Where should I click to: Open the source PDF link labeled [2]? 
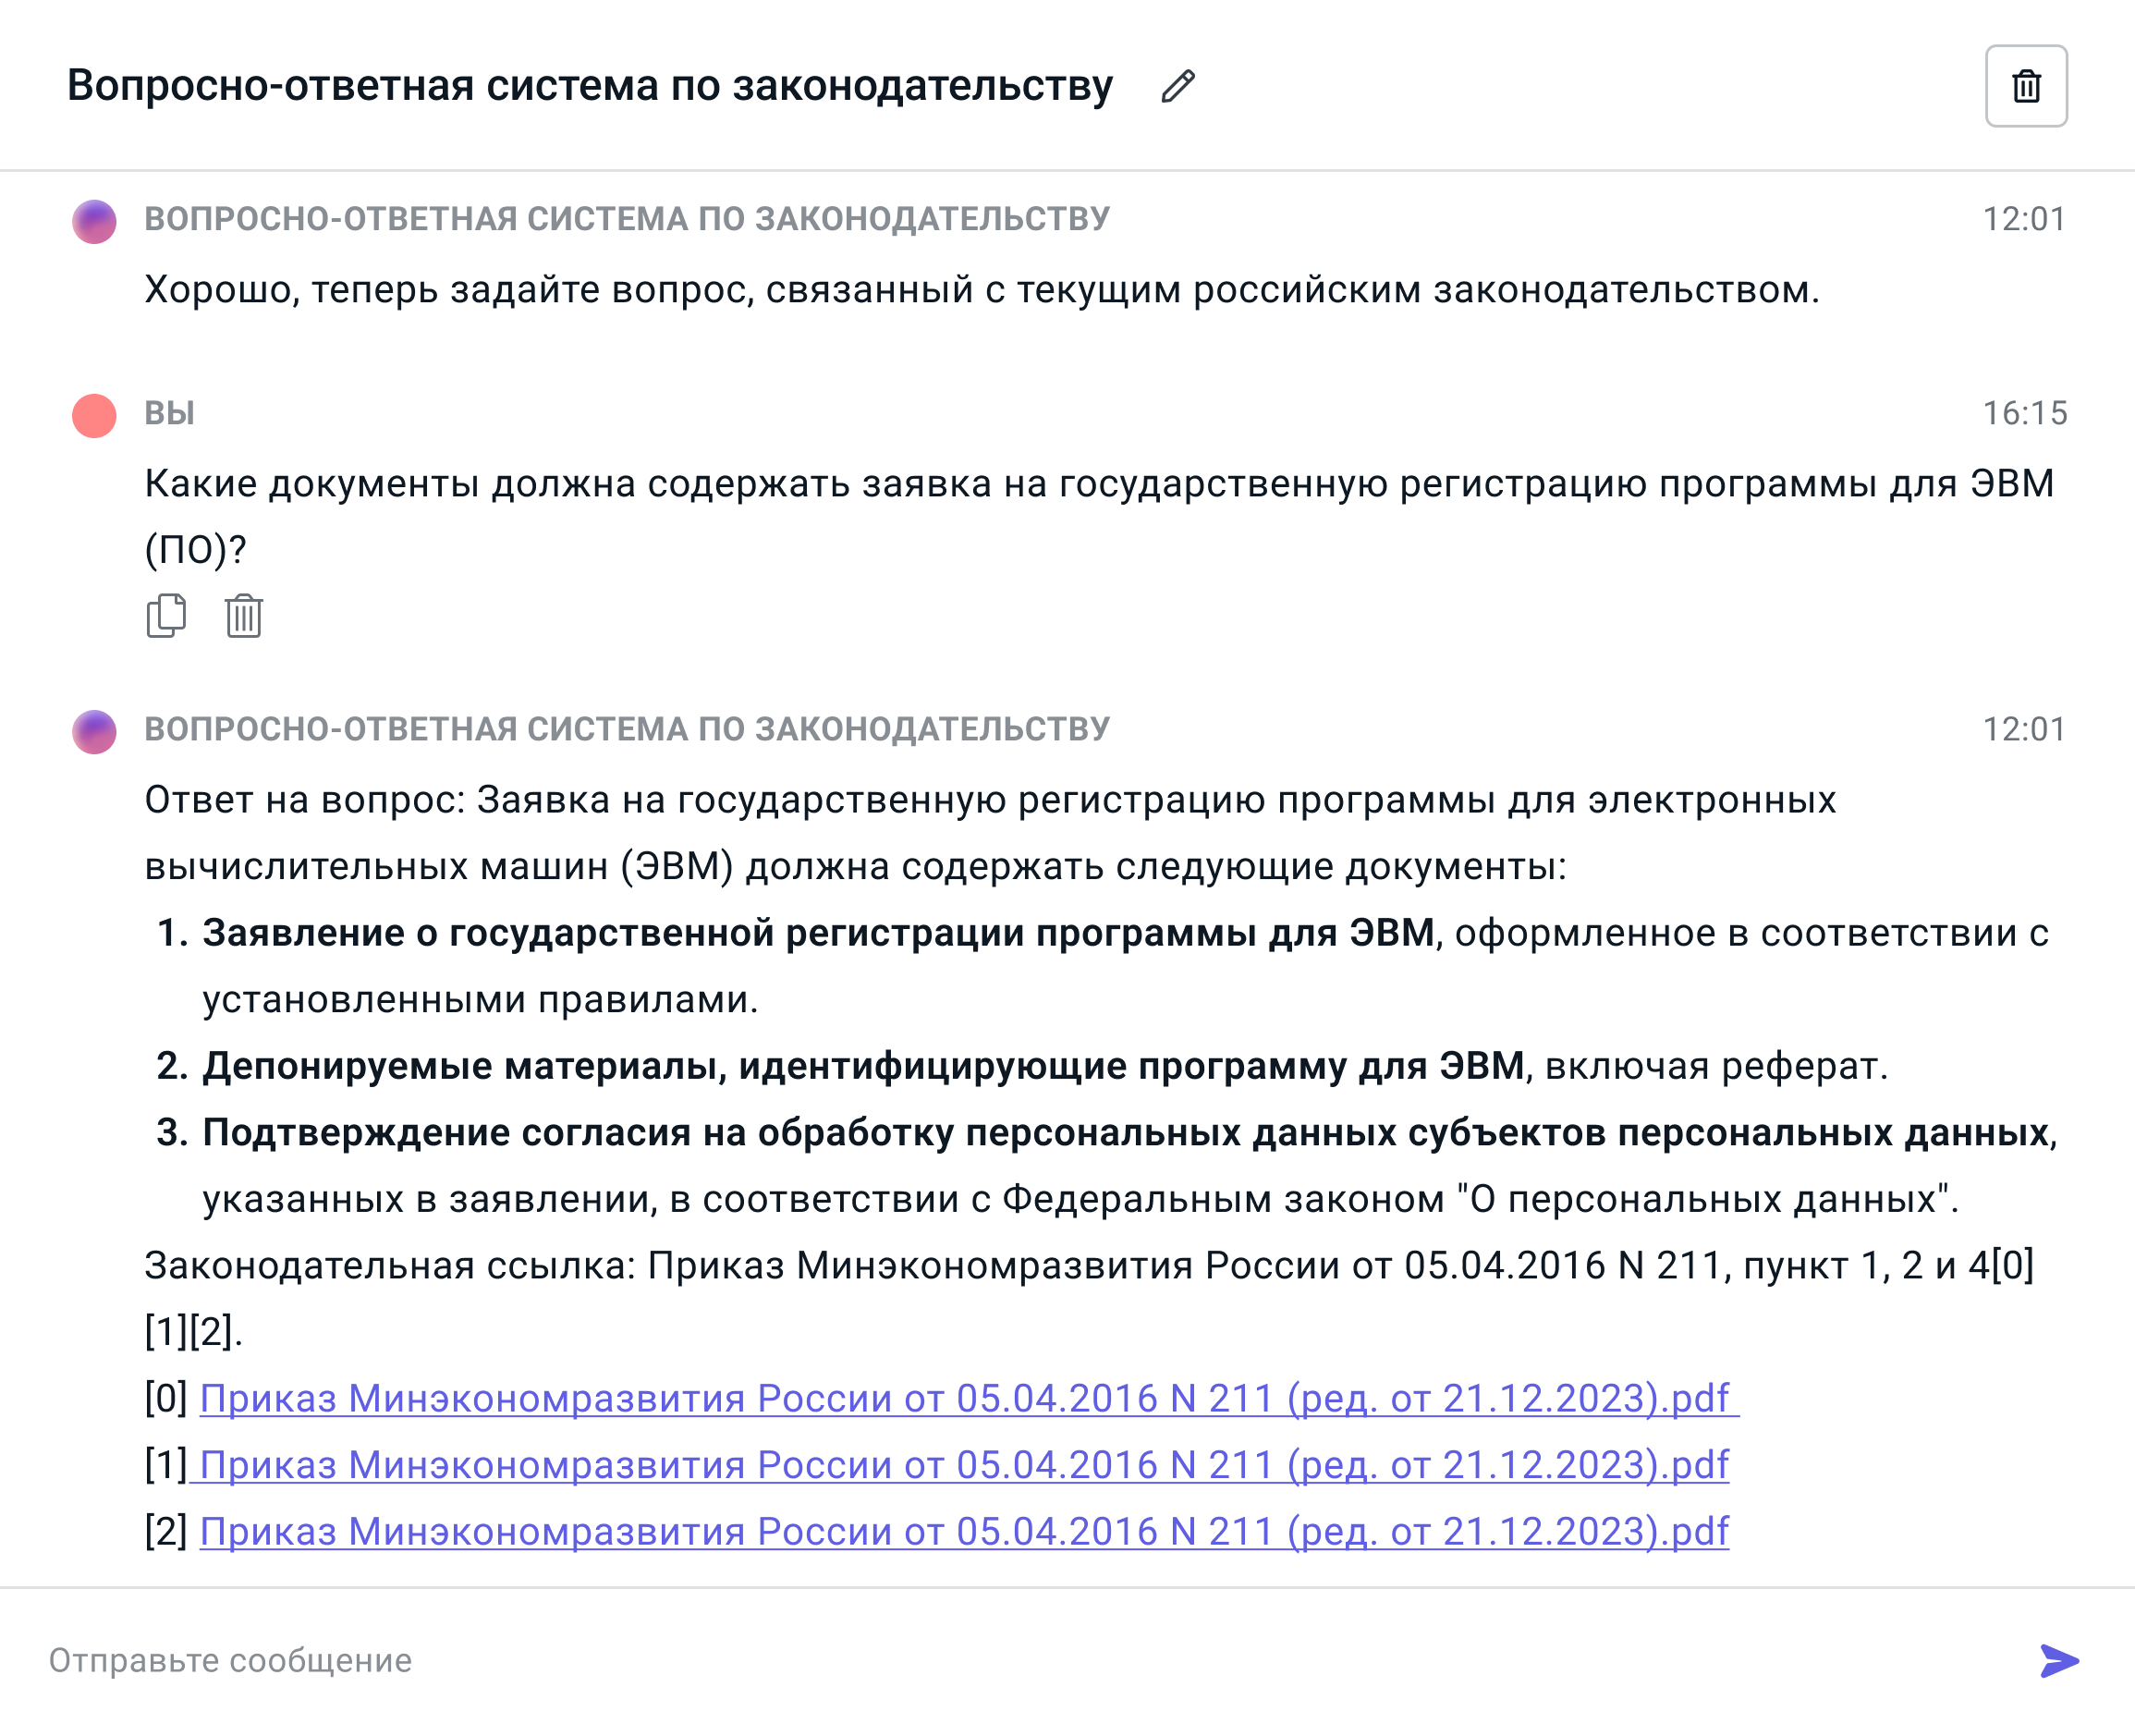(x=964, y=1531)
